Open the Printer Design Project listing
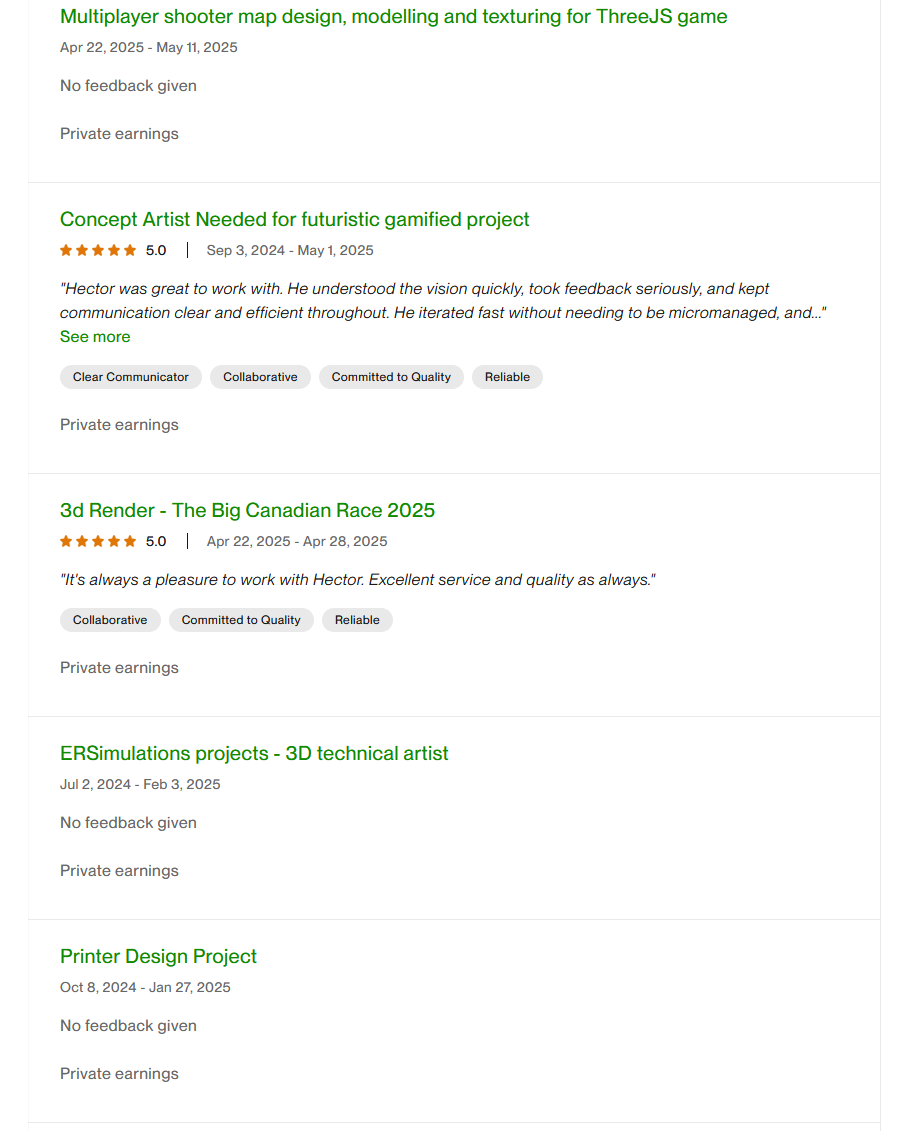The width and height of the screenshot is (900, 1131). coord(158,957)
